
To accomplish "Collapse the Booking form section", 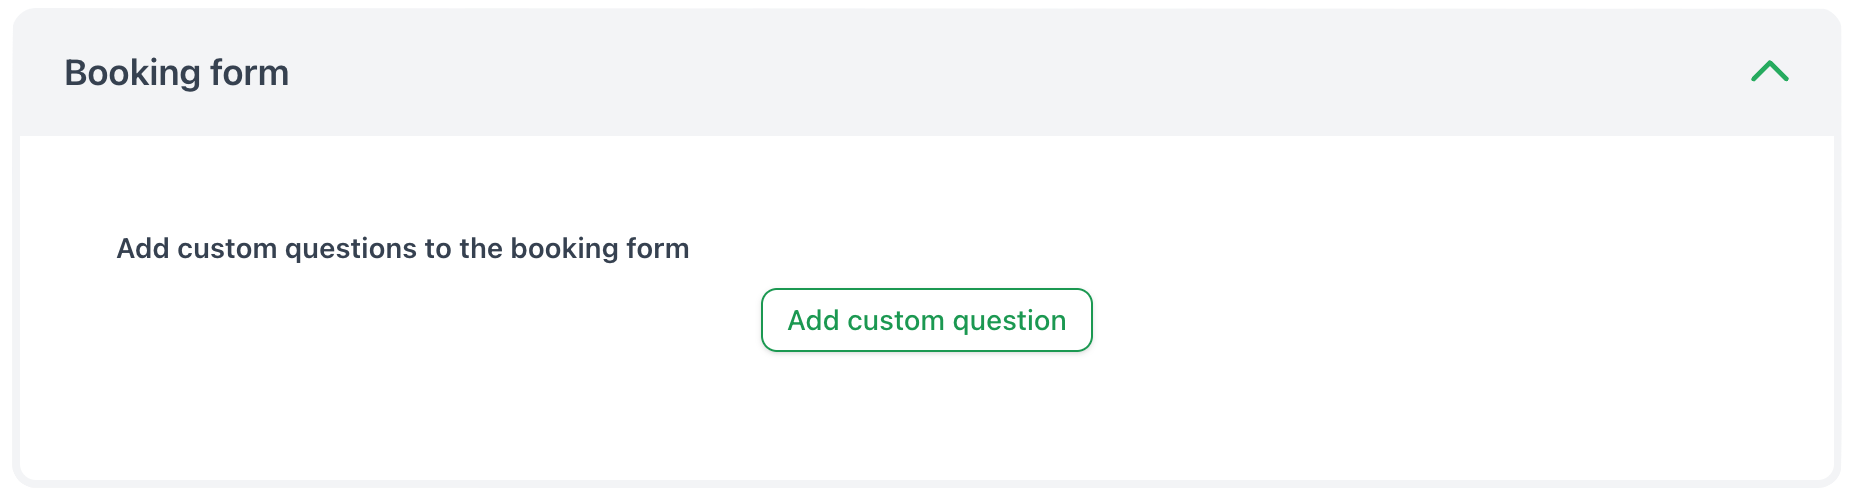I will [x=1769, y=72].
